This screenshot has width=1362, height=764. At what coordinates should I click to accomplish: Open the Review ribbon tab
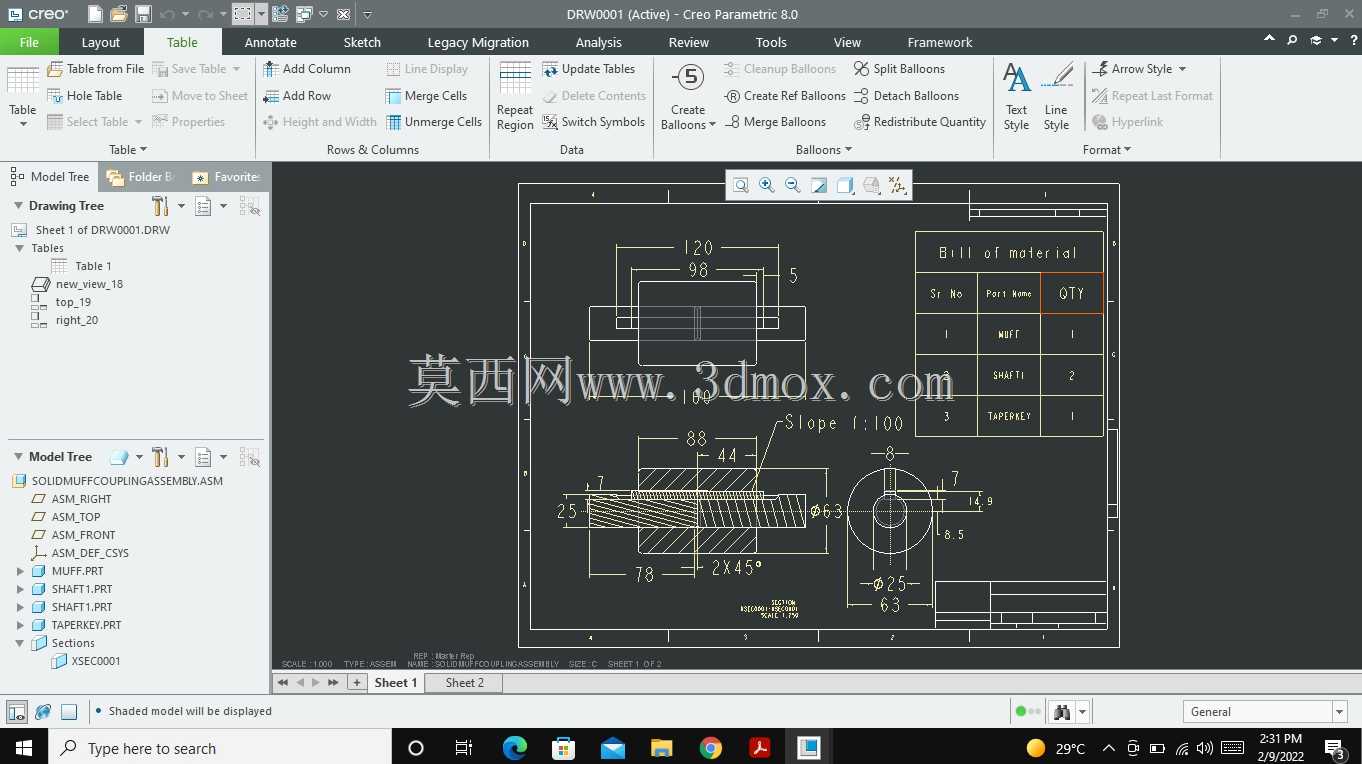coord(689,42)
